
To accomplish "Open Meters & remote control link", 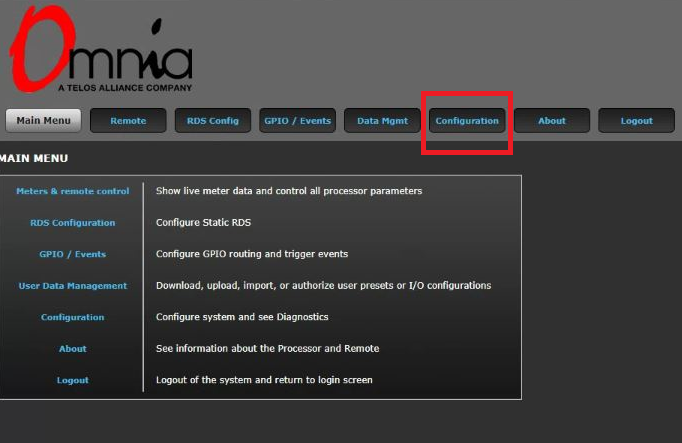I will click(73, 191).
